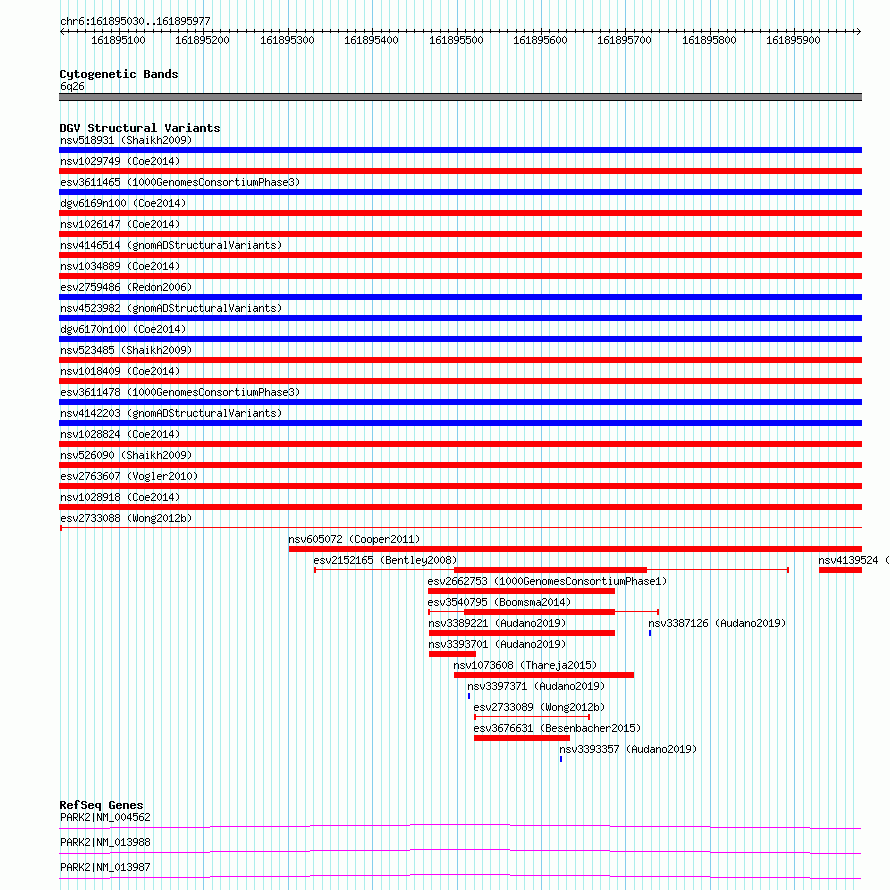Open esv2152165 (Bentley2008) label

(385, 560)
